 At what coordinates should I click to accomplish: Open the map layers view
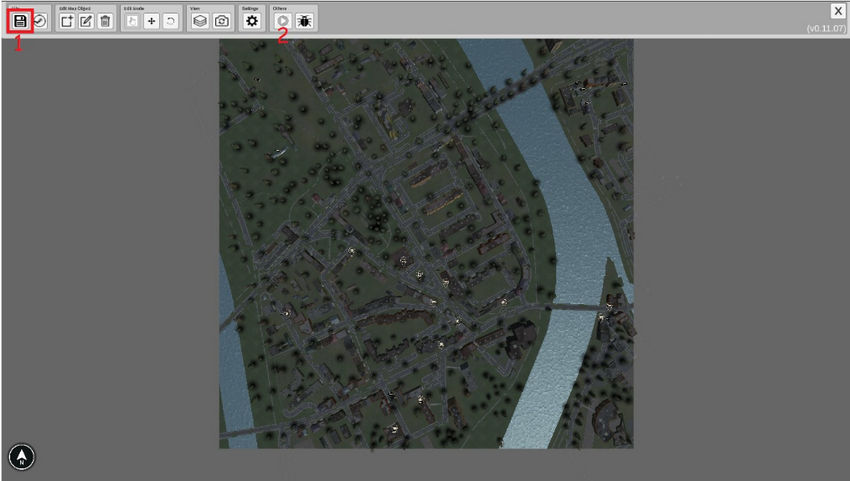tap(200, 21)
